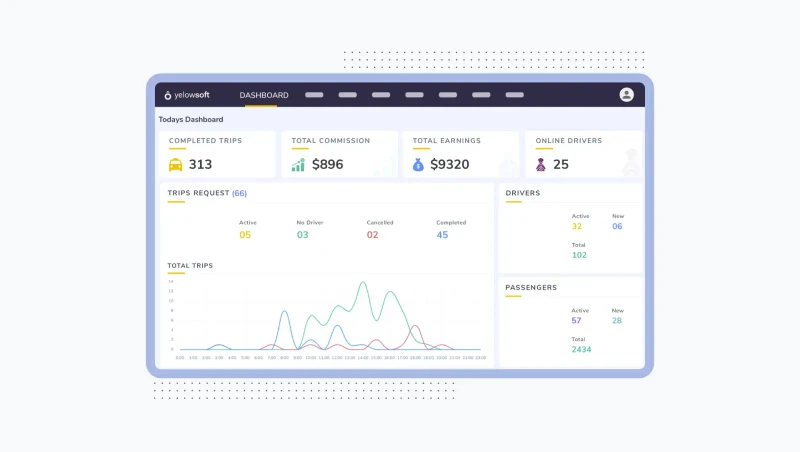Open the Cancelled trips value 02
This screenshot has height=452, width=800.
tap(372, 235)
